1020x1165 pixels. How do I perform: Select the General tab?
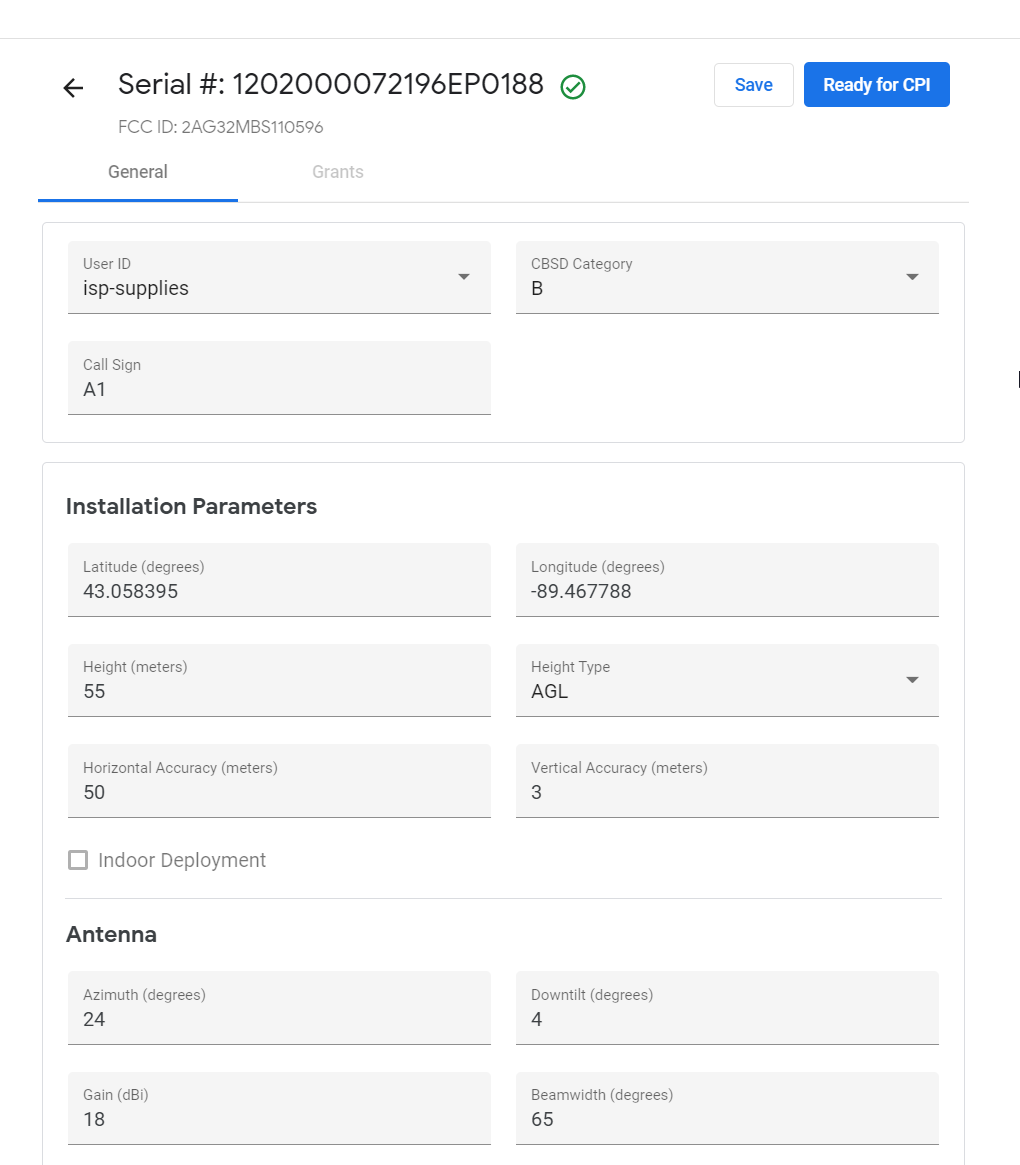click(138, 172)
